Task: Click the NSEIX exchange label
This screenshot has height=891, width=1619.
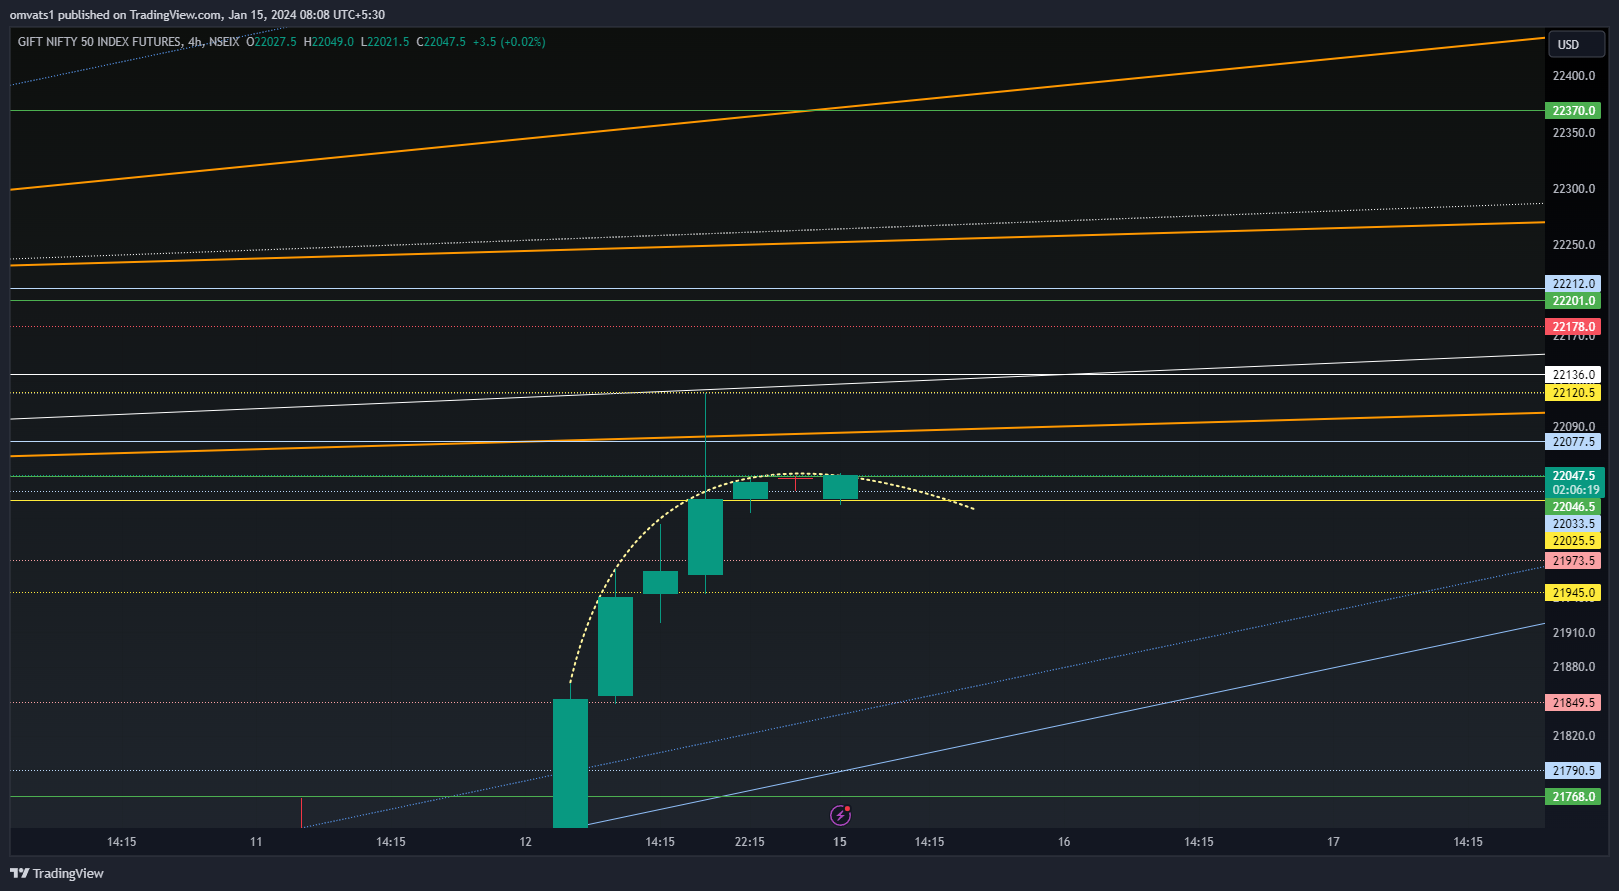Action: [x=224, y=42]
